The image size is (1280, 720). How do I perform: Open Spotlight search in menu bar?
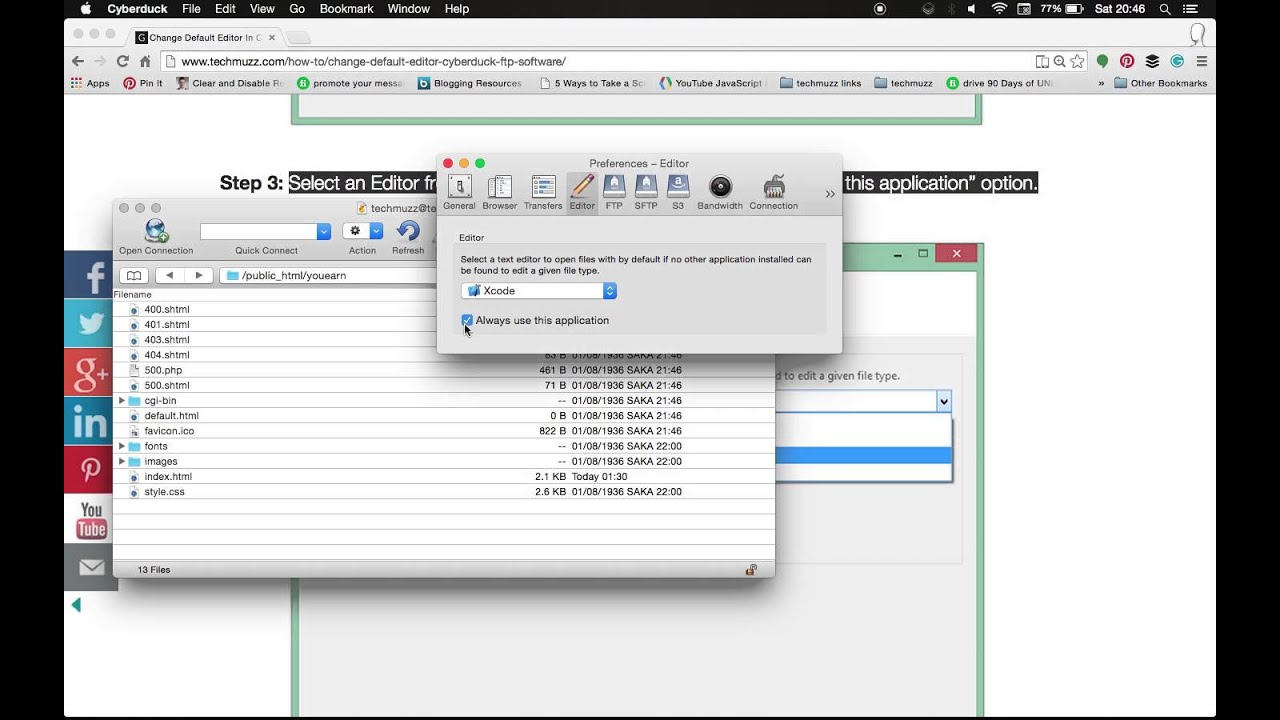pyautogui.click(x=1165, y=9)
